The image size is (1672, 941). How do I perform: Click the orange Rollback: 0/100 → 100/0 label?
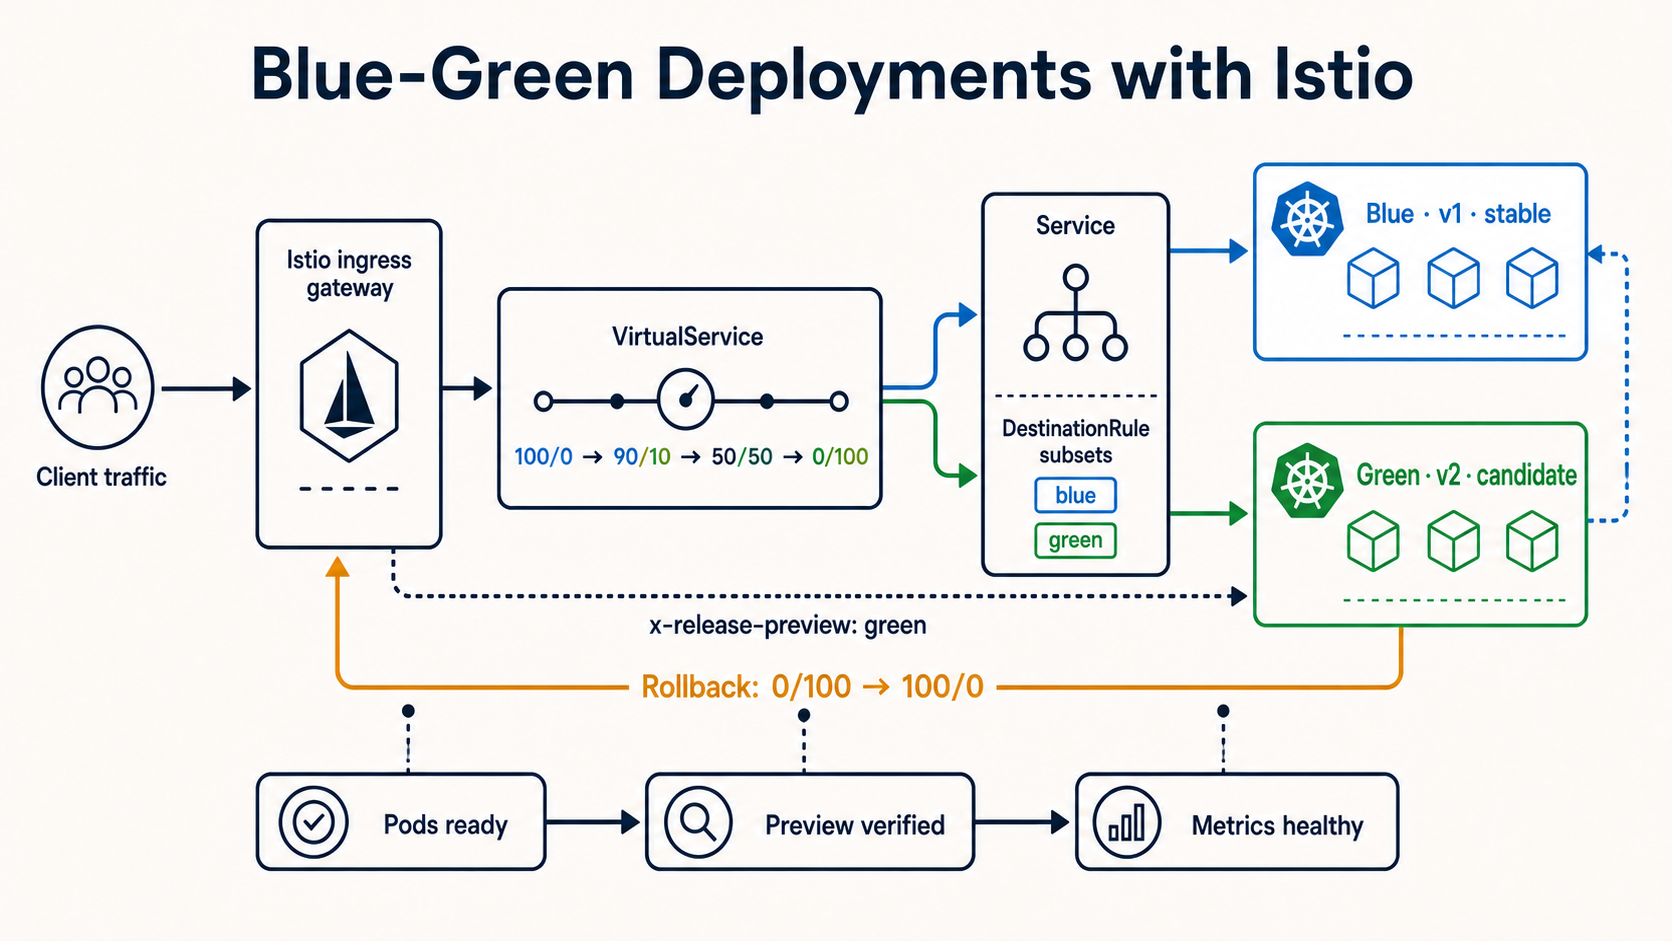pos(812,687)
